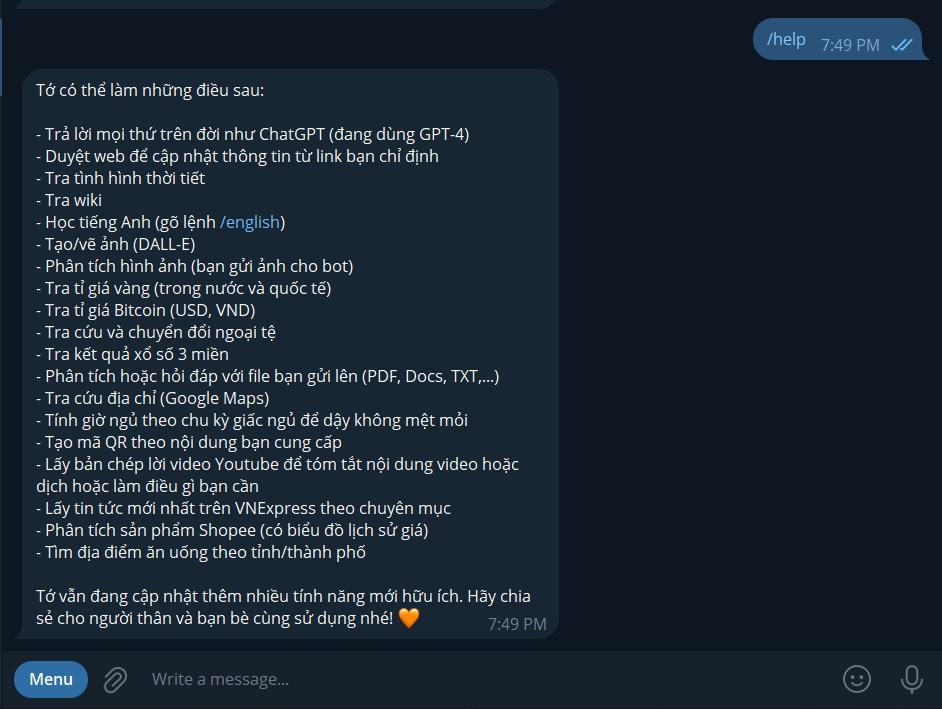
Task: Click the /english command link
Action: (x=250, y=222)
